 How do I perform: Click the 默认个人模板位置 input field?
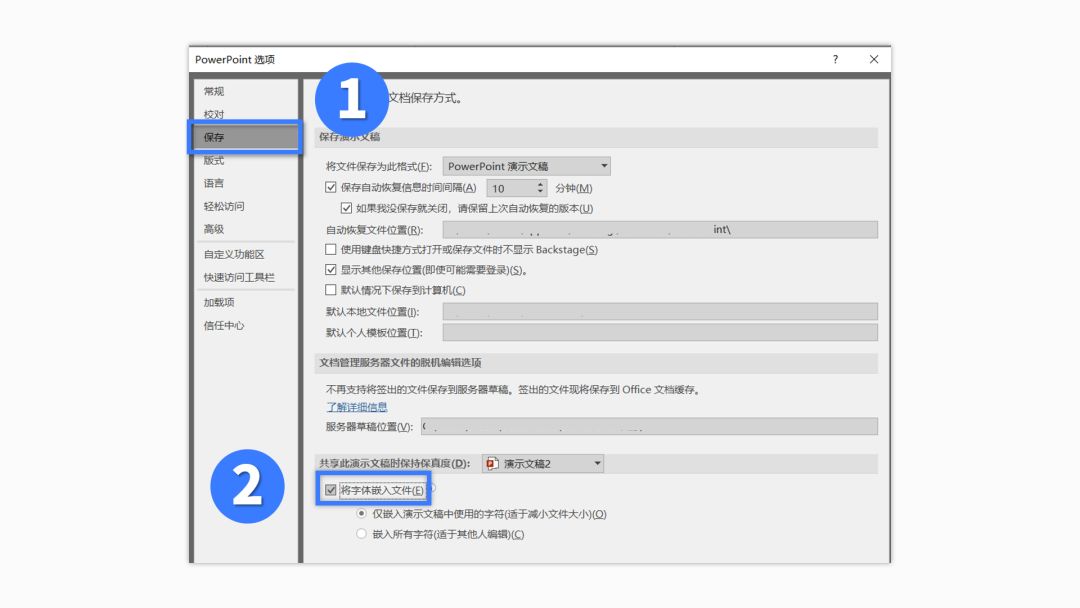[660, 333]
